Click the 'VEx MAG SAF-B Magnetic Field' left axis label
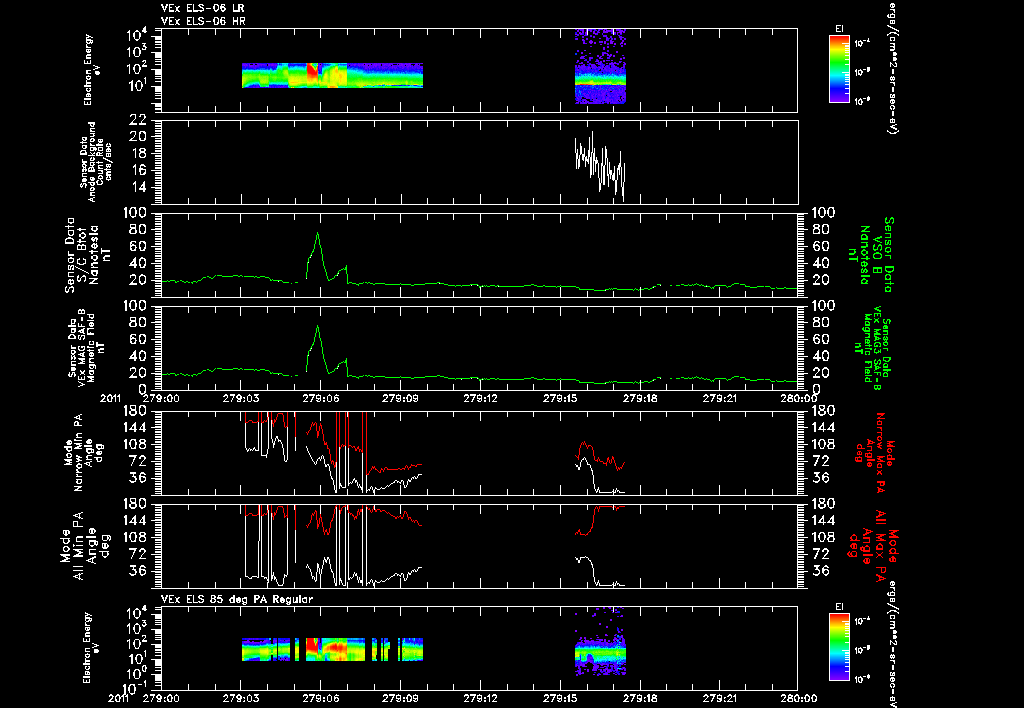This screenshot has width=1024, height=708. pos(86,348)
